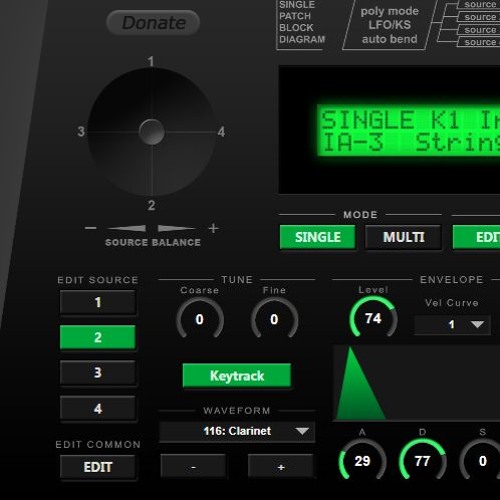Screen dimensions: 500x500
Task: Click the Edit Common EDIT button
Action: (98, 467)
